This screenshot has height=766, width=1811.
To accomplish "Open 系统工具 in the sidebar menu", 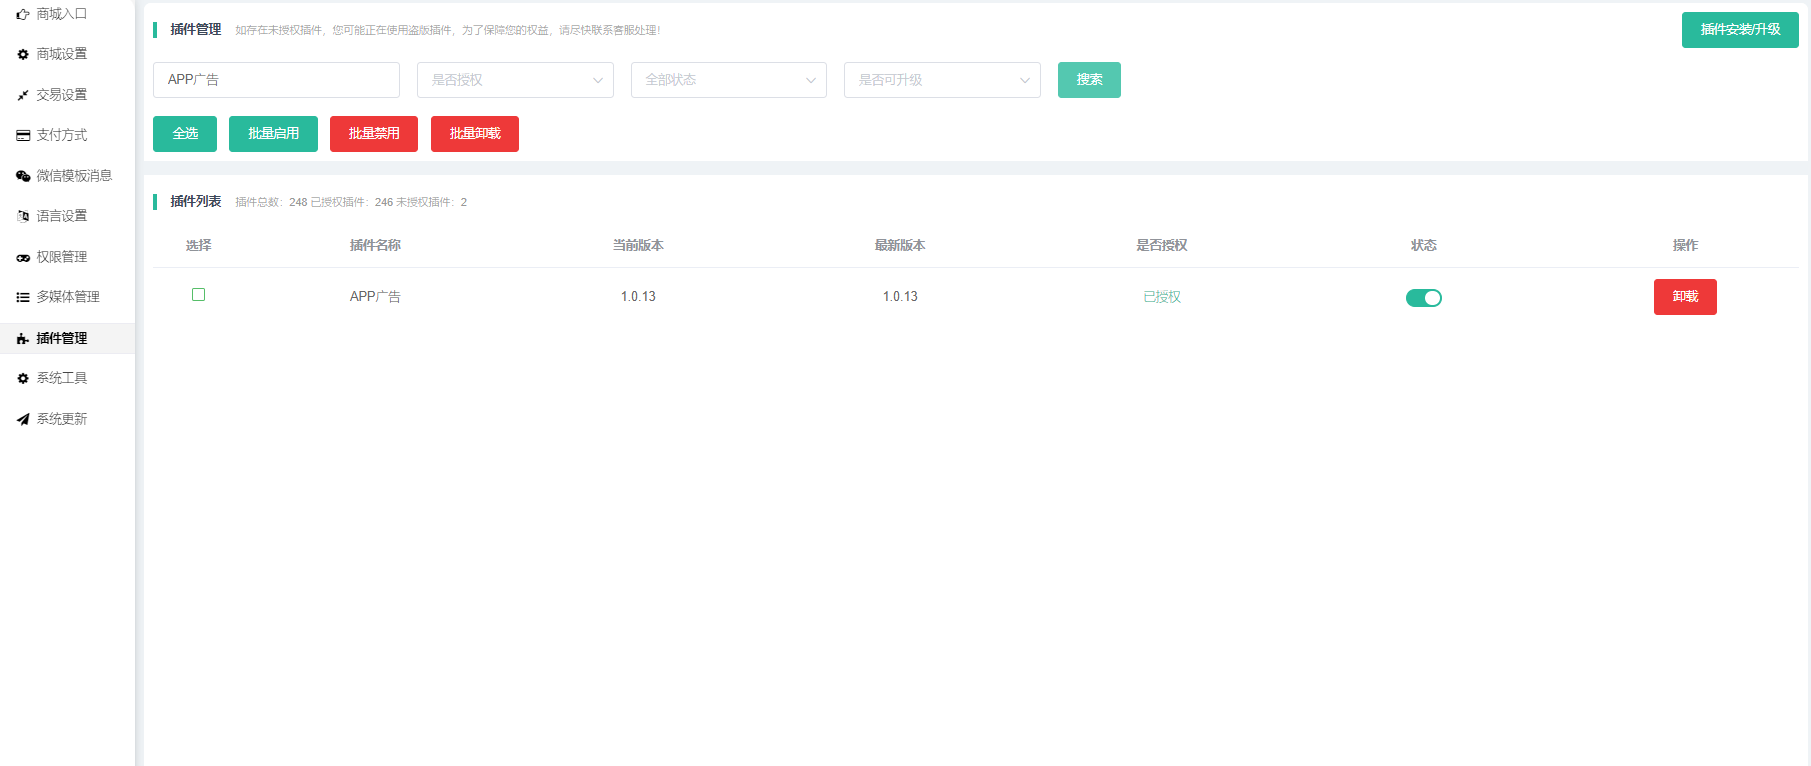I will pos(62,378).
